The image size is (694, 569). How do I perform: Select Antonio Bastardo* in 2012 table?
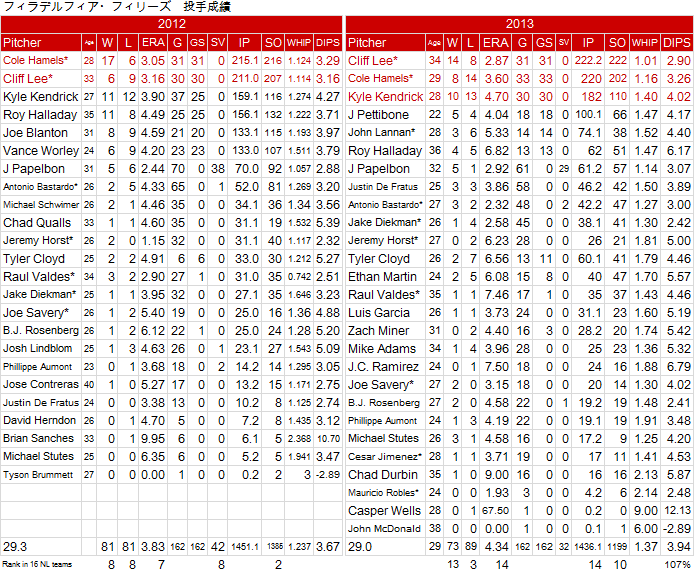(40, 187)
